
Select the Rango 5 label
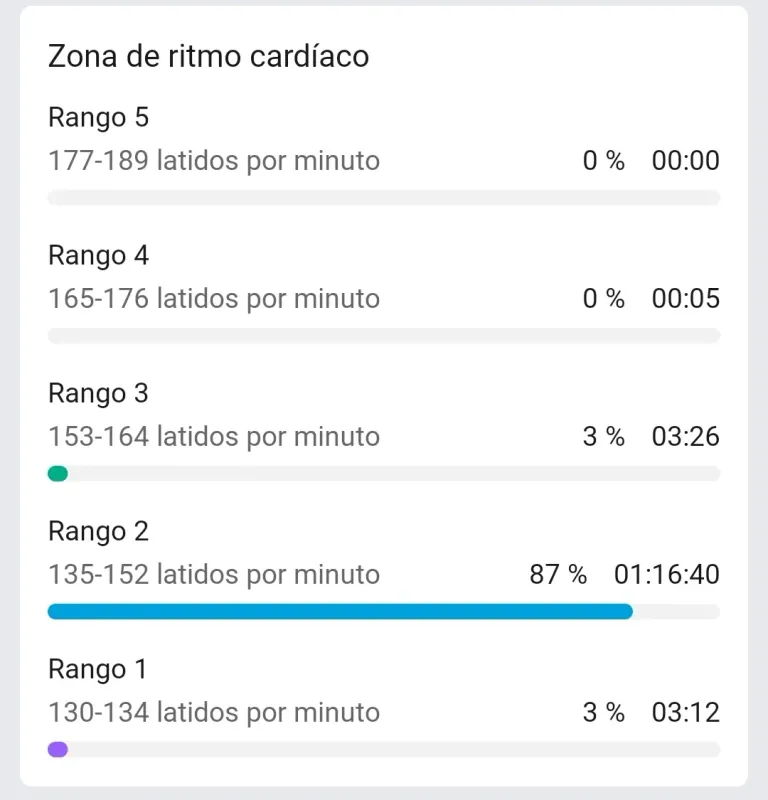pos(98,117)
